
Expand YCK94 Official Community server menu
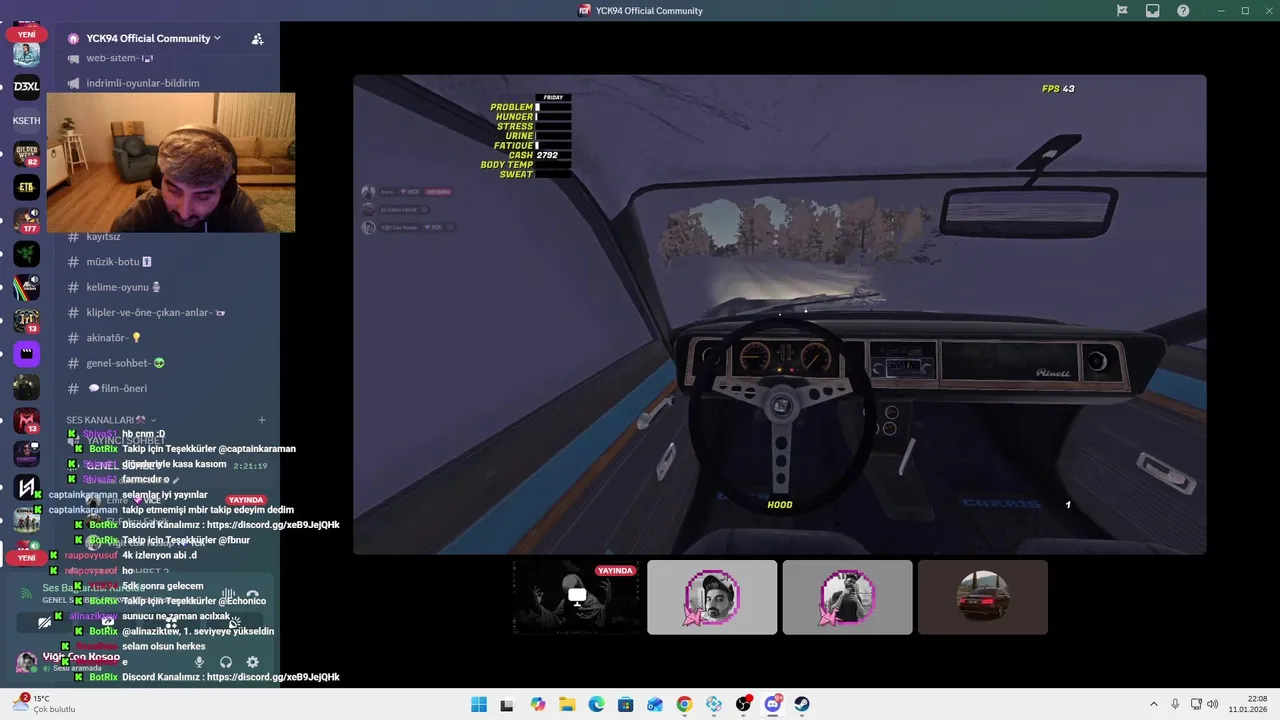point(153,39)
